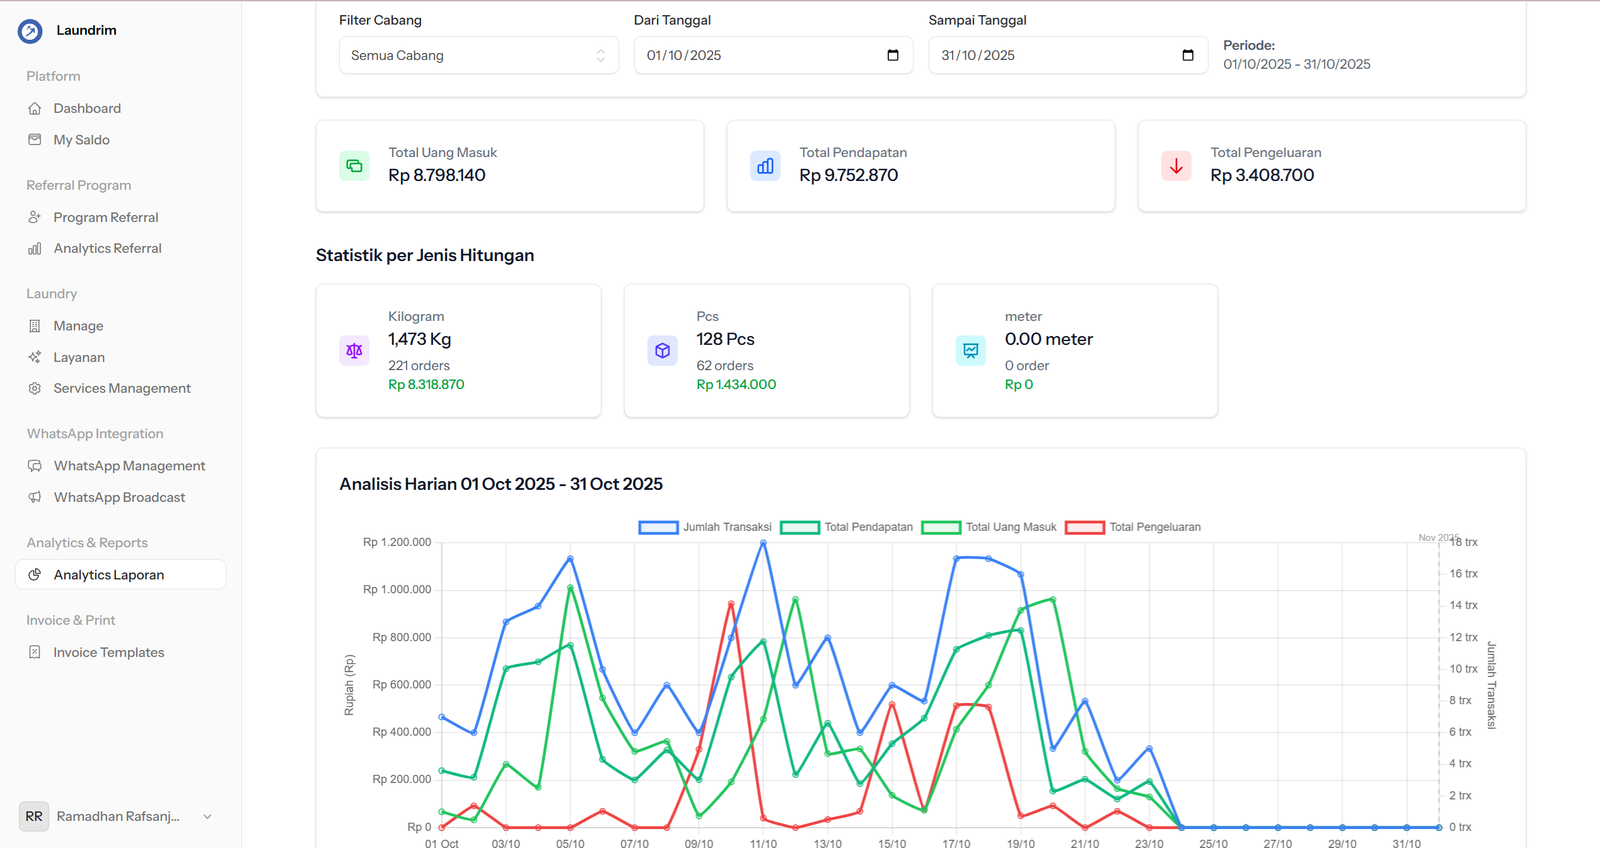
Task: Toggle Total Uang Masuk legend color box
Action: (x=941, y=527)
